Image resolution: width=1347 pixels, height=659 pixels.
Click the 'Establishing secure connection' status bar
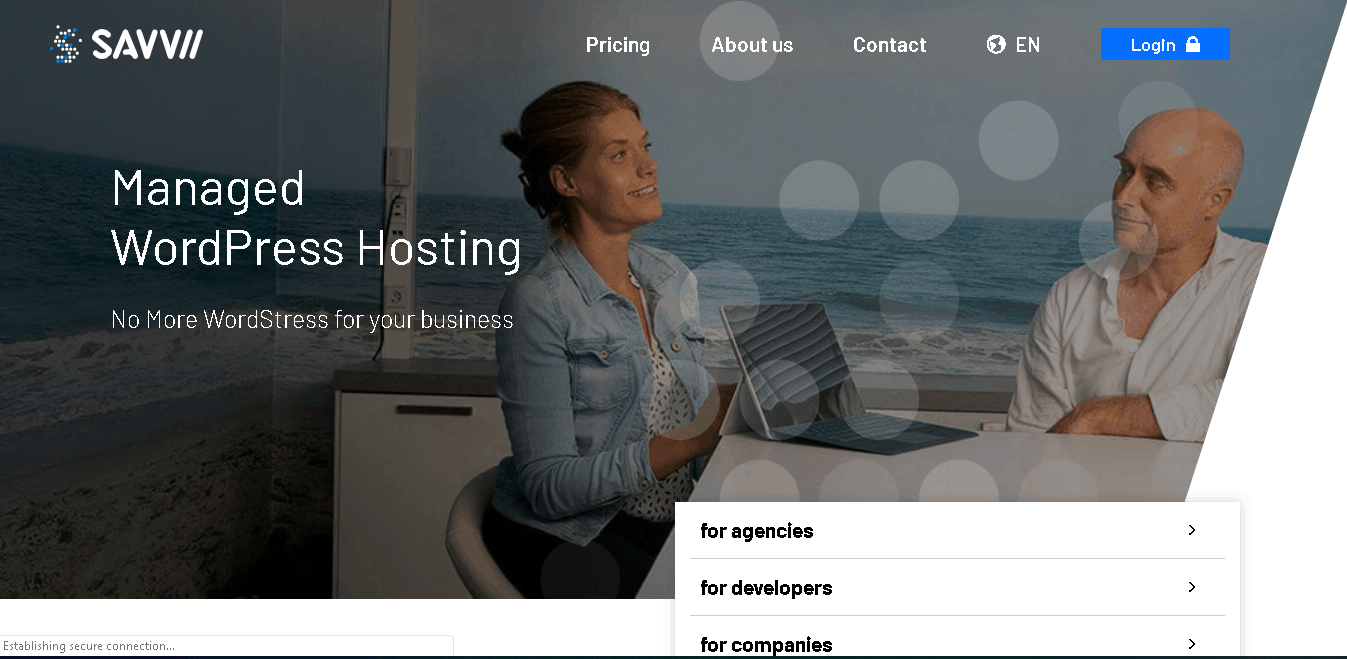227,646
